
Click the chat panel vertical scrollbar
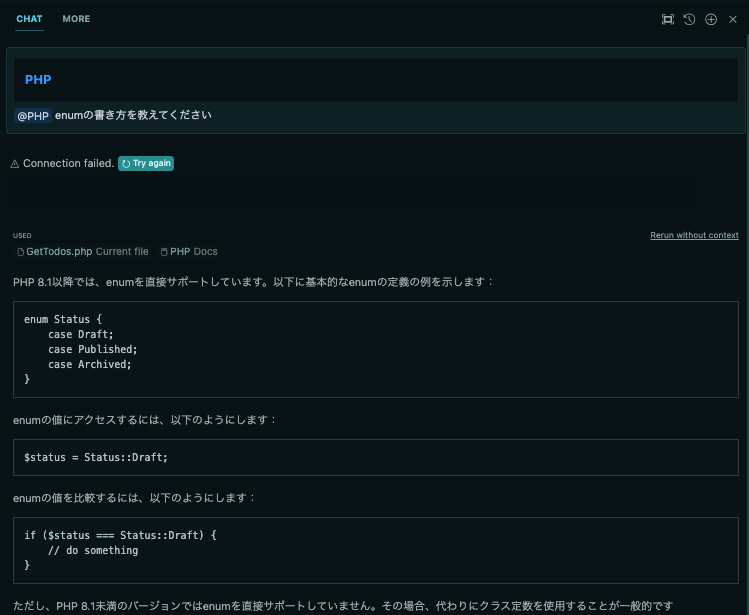(x=747, y=325)
